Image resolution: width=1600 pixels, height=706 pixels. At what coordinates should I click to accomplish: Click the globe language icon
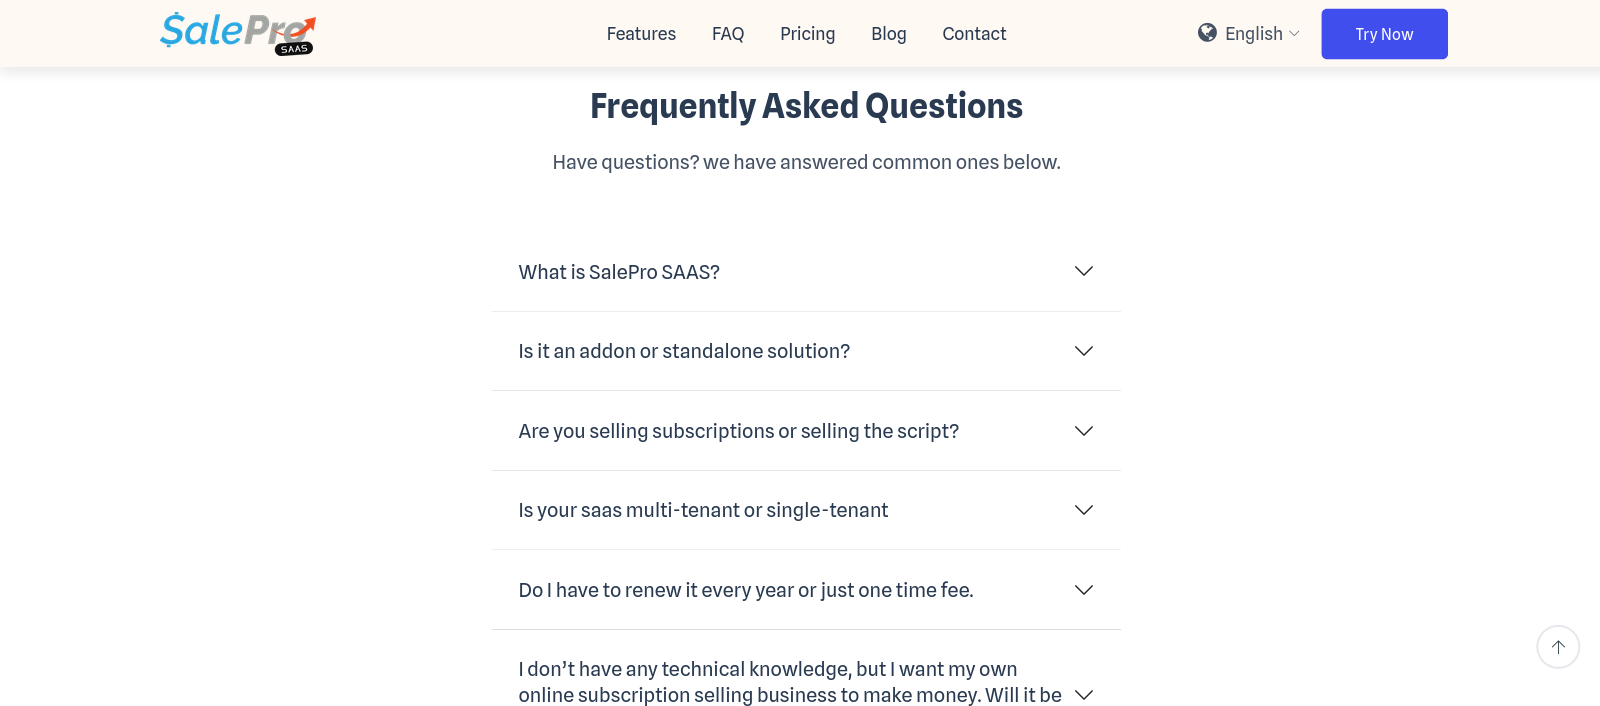click(x=1207, y=33)
